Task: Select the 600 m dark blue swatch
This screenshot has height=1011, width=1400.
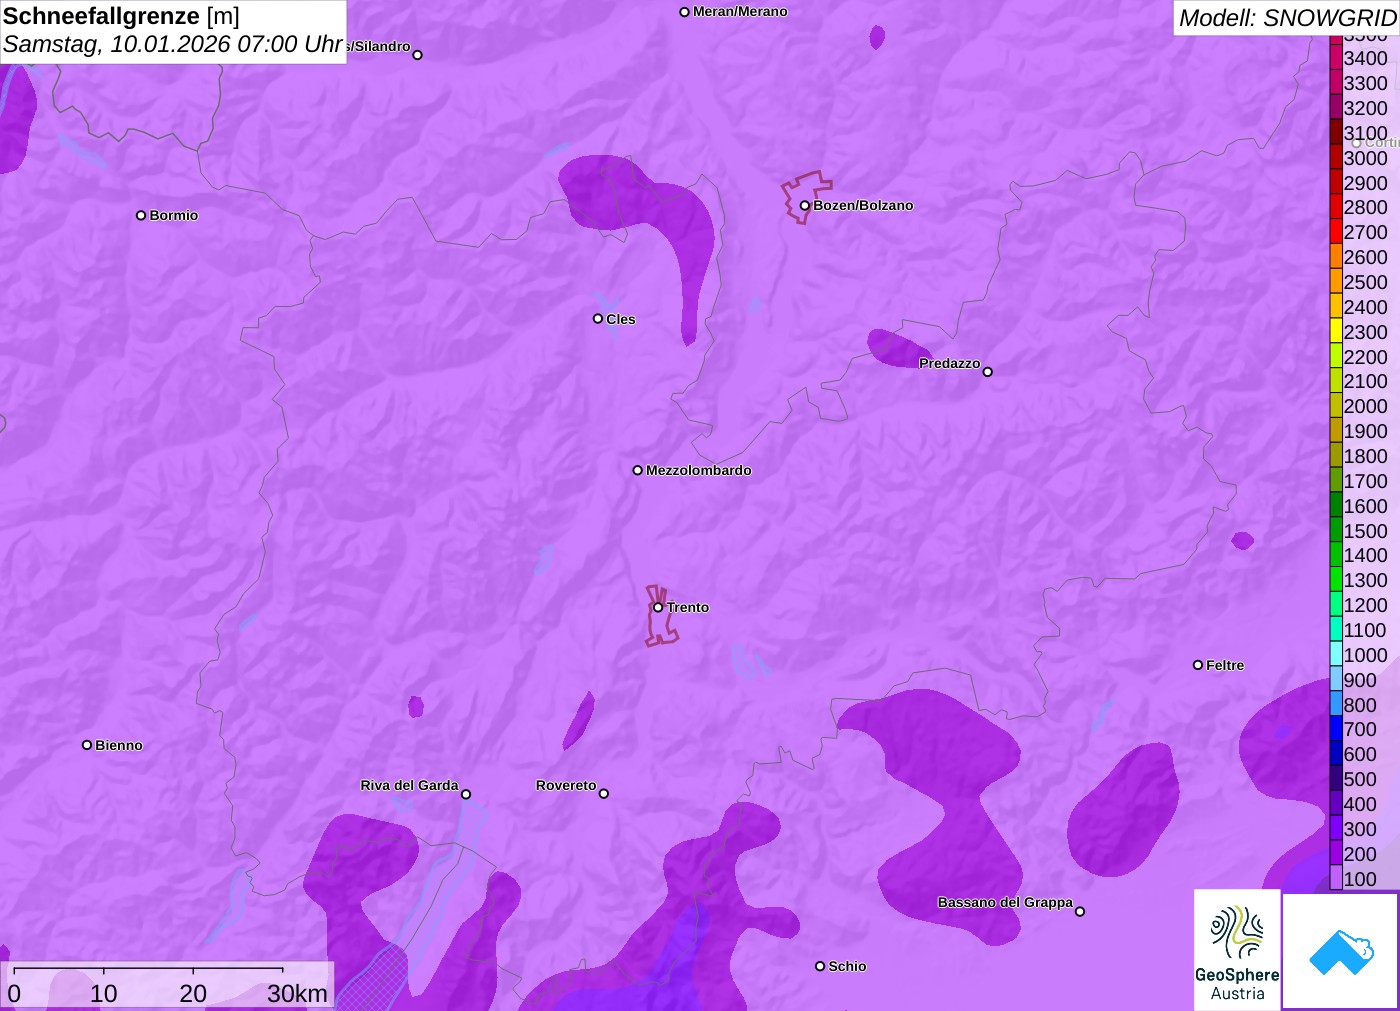Action: pos(1336,754)
